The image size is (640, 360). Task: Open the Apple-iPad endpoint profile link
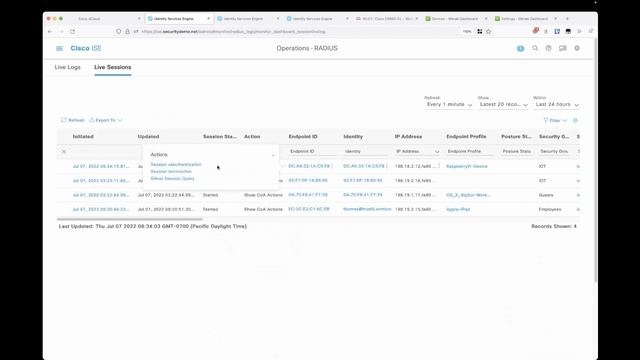458,209
